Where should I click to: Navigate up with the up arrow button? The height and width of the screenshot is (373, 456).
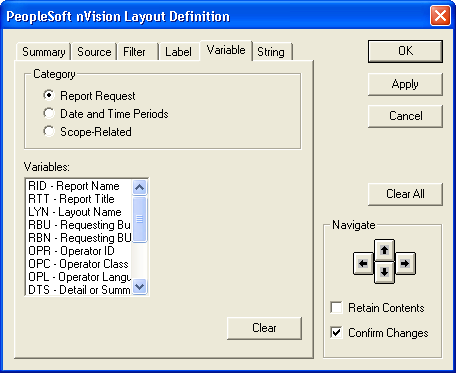pyautogui.click(x=384, y=250)
